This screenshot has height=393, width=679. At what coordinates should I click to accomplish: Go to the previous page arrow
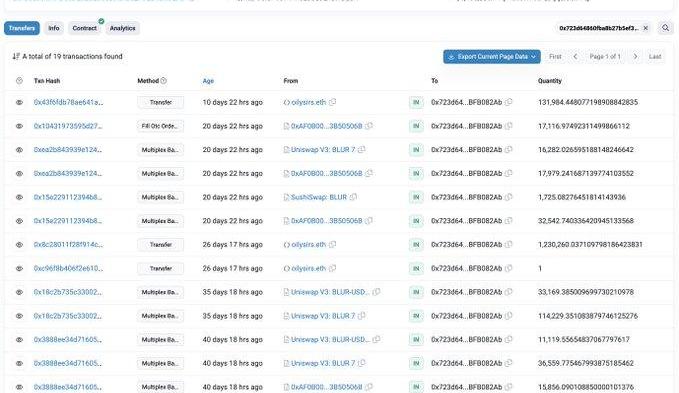tap(576, 56)
